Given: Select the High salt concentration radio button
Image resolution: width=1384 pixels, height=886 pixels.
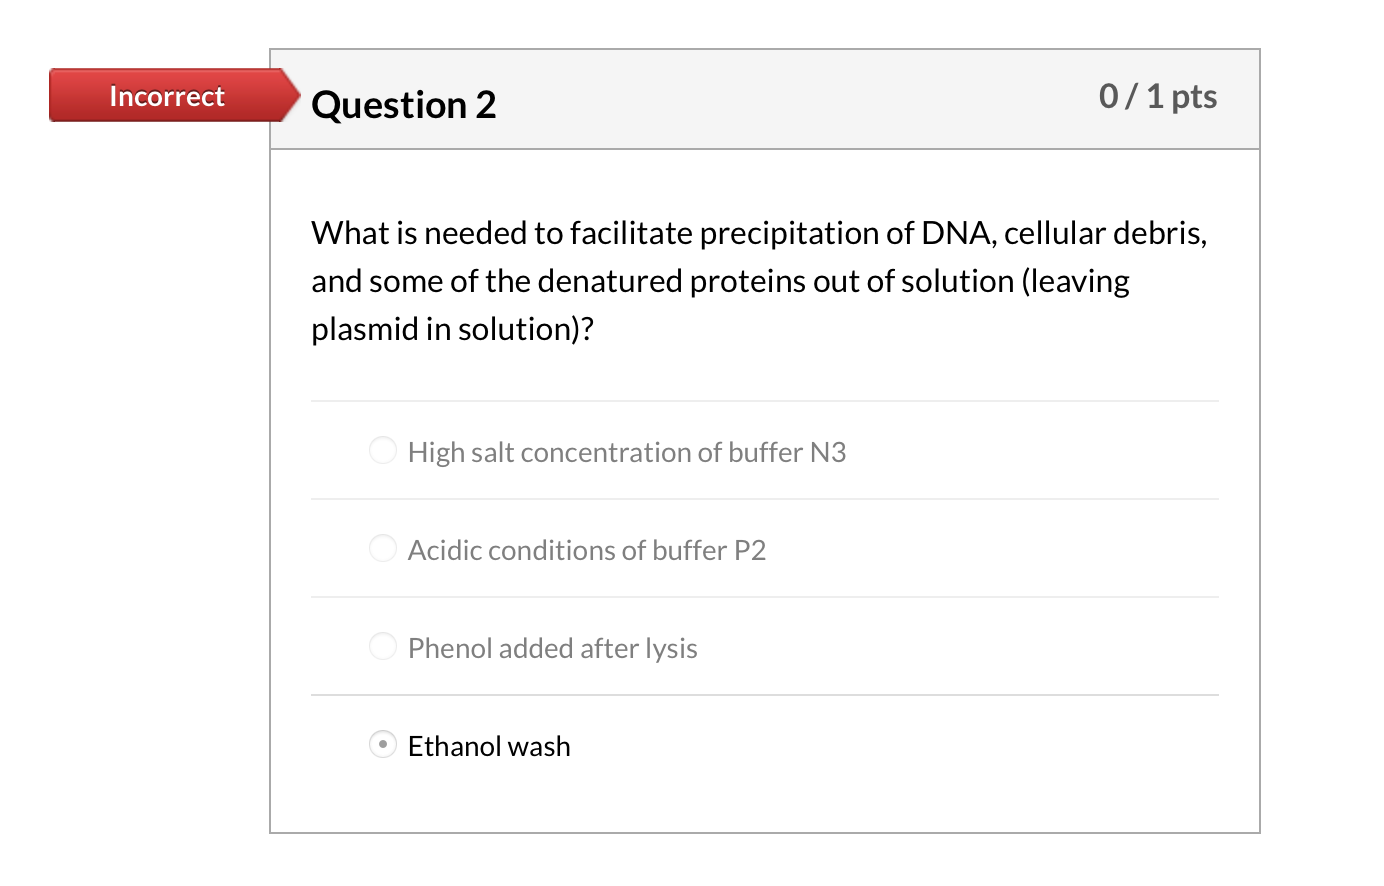Looking at the screenshot, I should point(383,450).
